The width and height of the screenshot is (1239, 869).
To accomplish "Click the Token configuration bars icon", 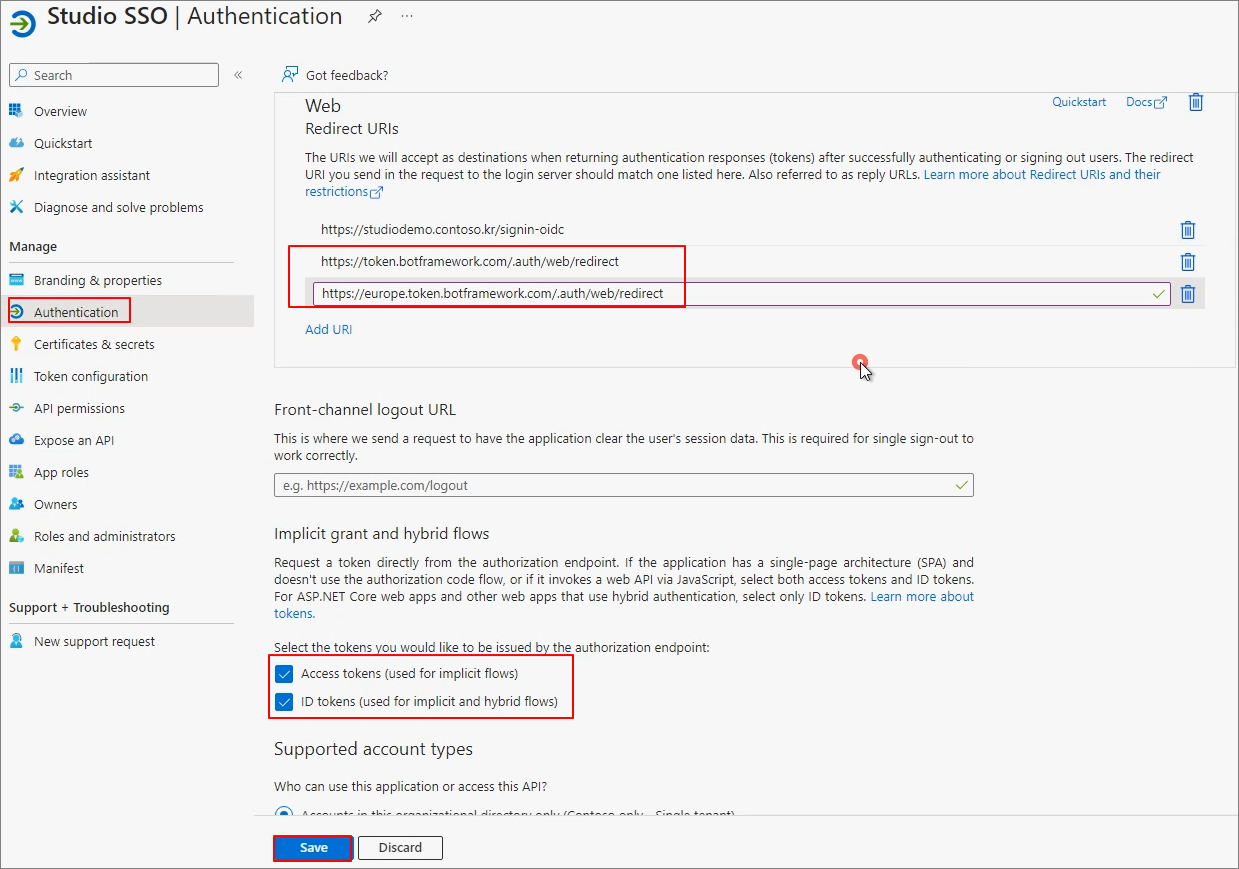I will pyautogui.click(x=16, y=376).
